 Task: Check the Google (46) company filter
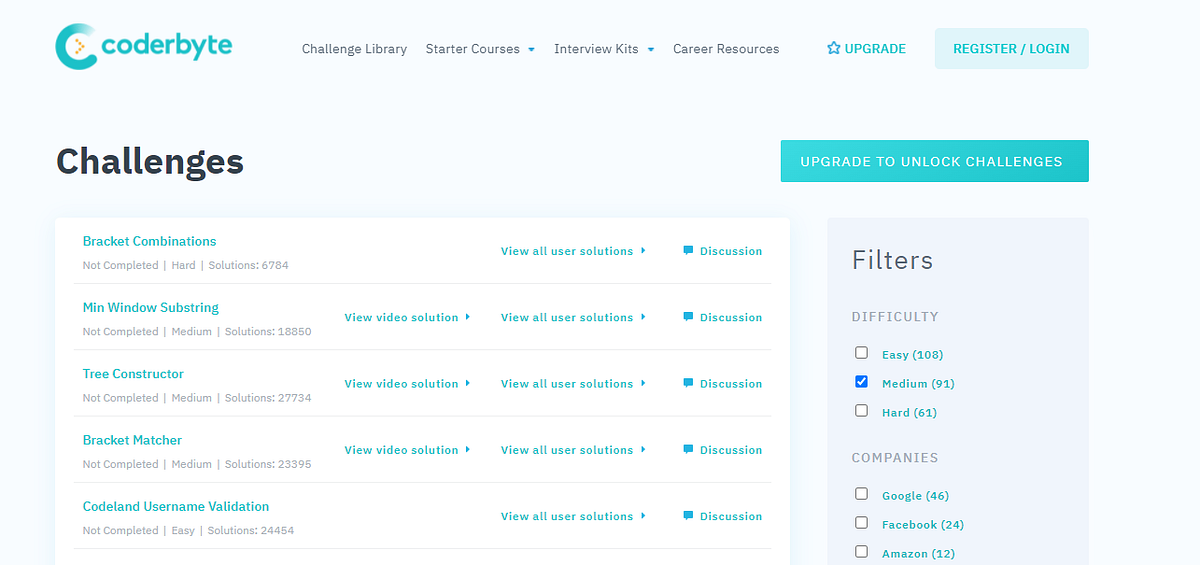pyautogui.click(x=861, y=494)
